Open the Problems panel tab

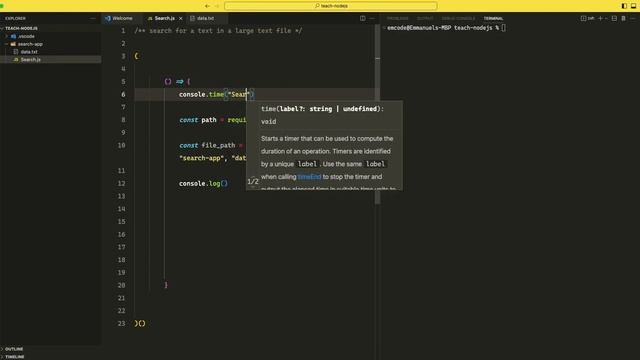[x=398, y=18]
